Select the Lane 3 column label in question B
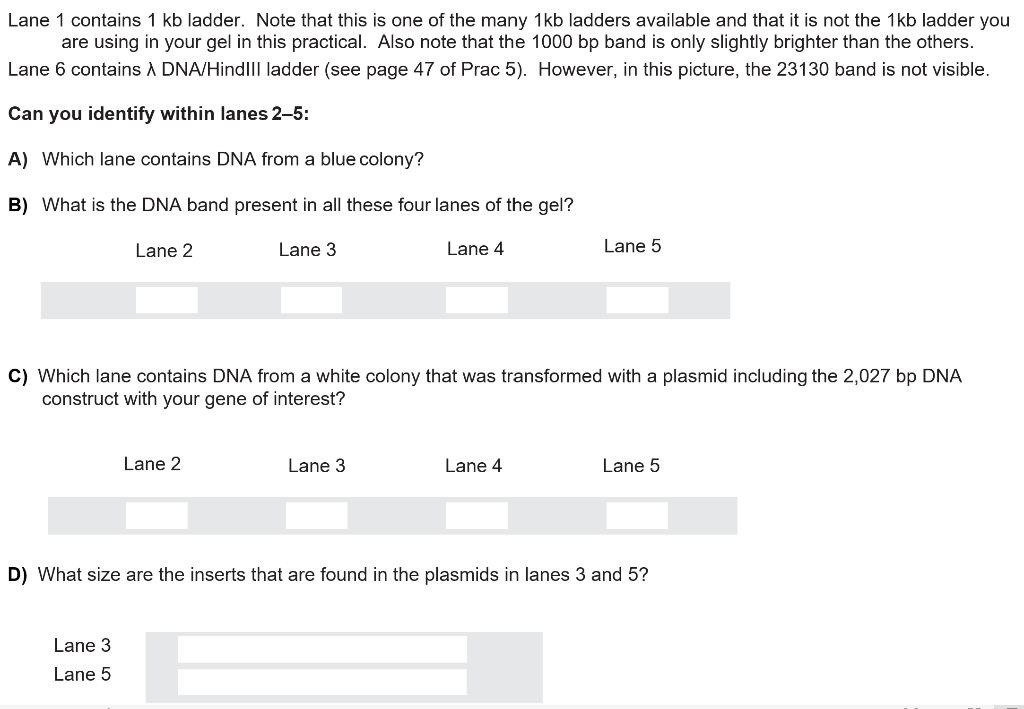This screenshot has height=709, width=1024. point(306,250)
